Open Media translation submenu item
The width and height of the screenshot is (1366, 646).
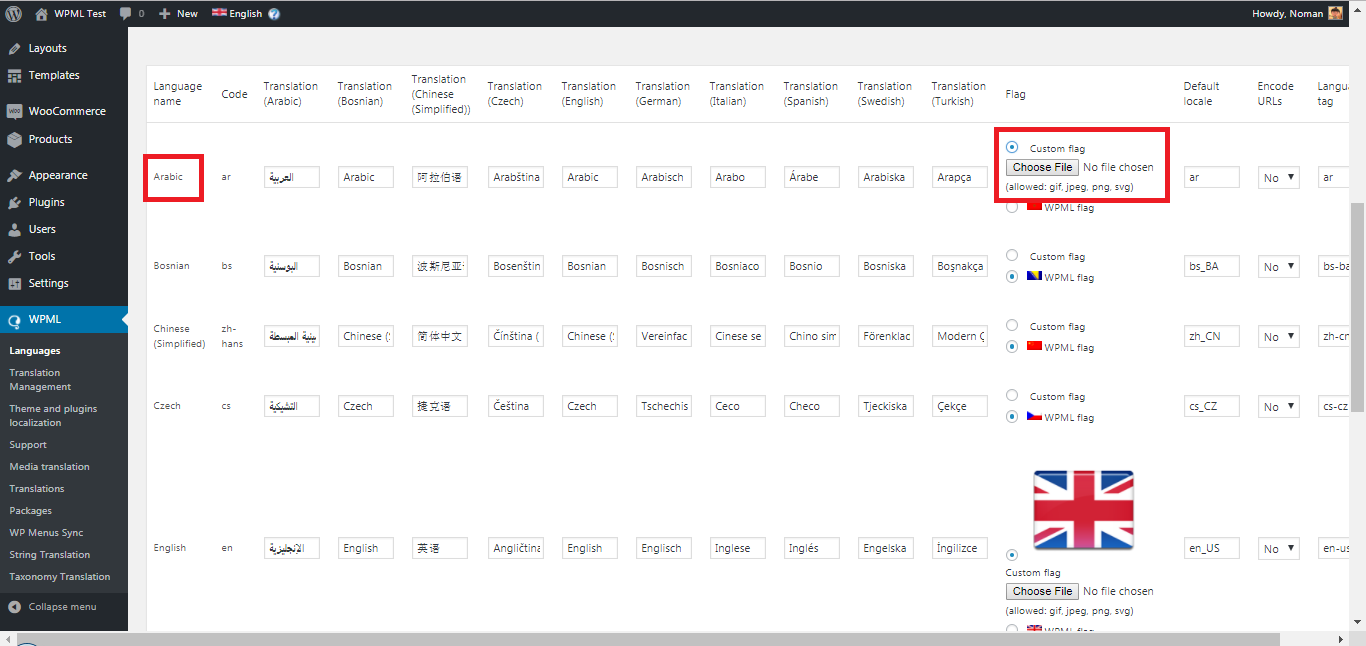(x=49, y=466)
